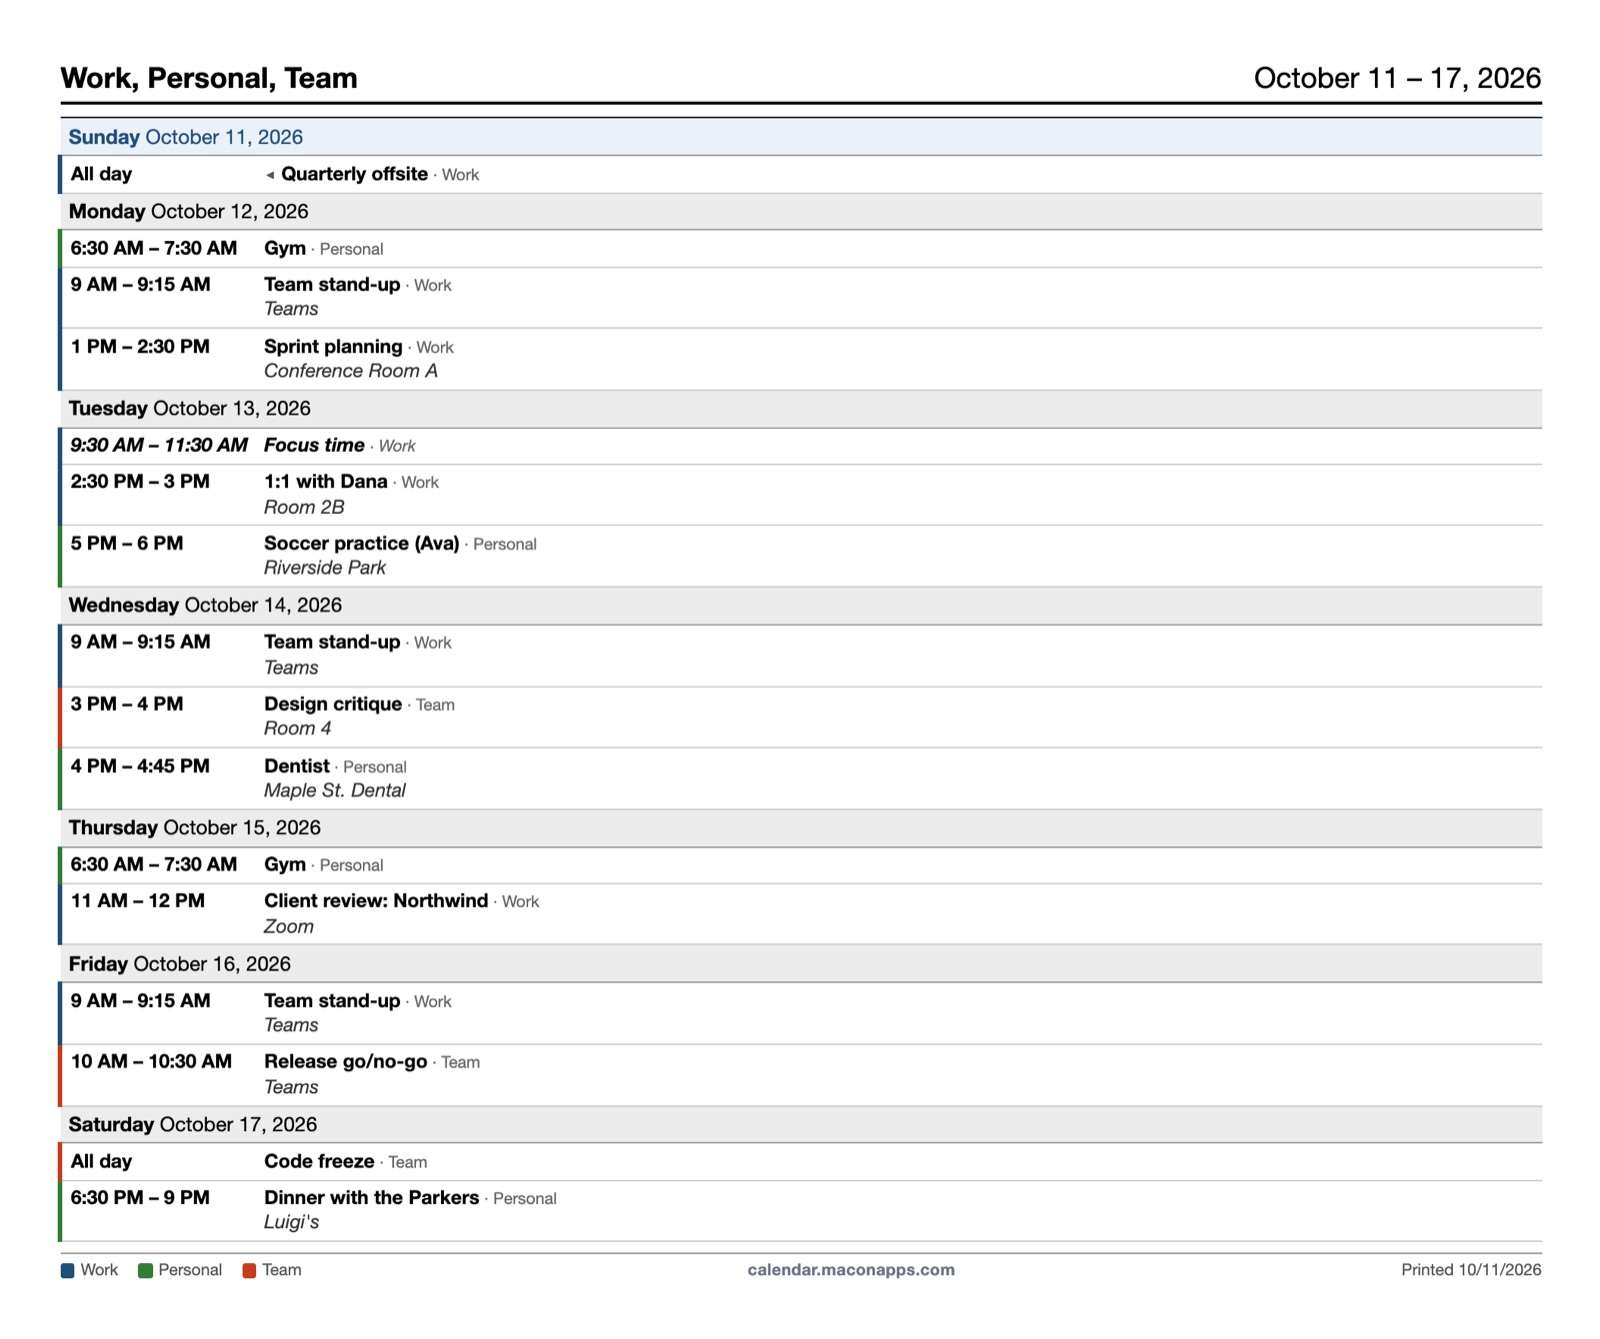This screenshot has width=1600, height=1339.
Task: Click Maple St. Dental location
Action: coord(335,791)
